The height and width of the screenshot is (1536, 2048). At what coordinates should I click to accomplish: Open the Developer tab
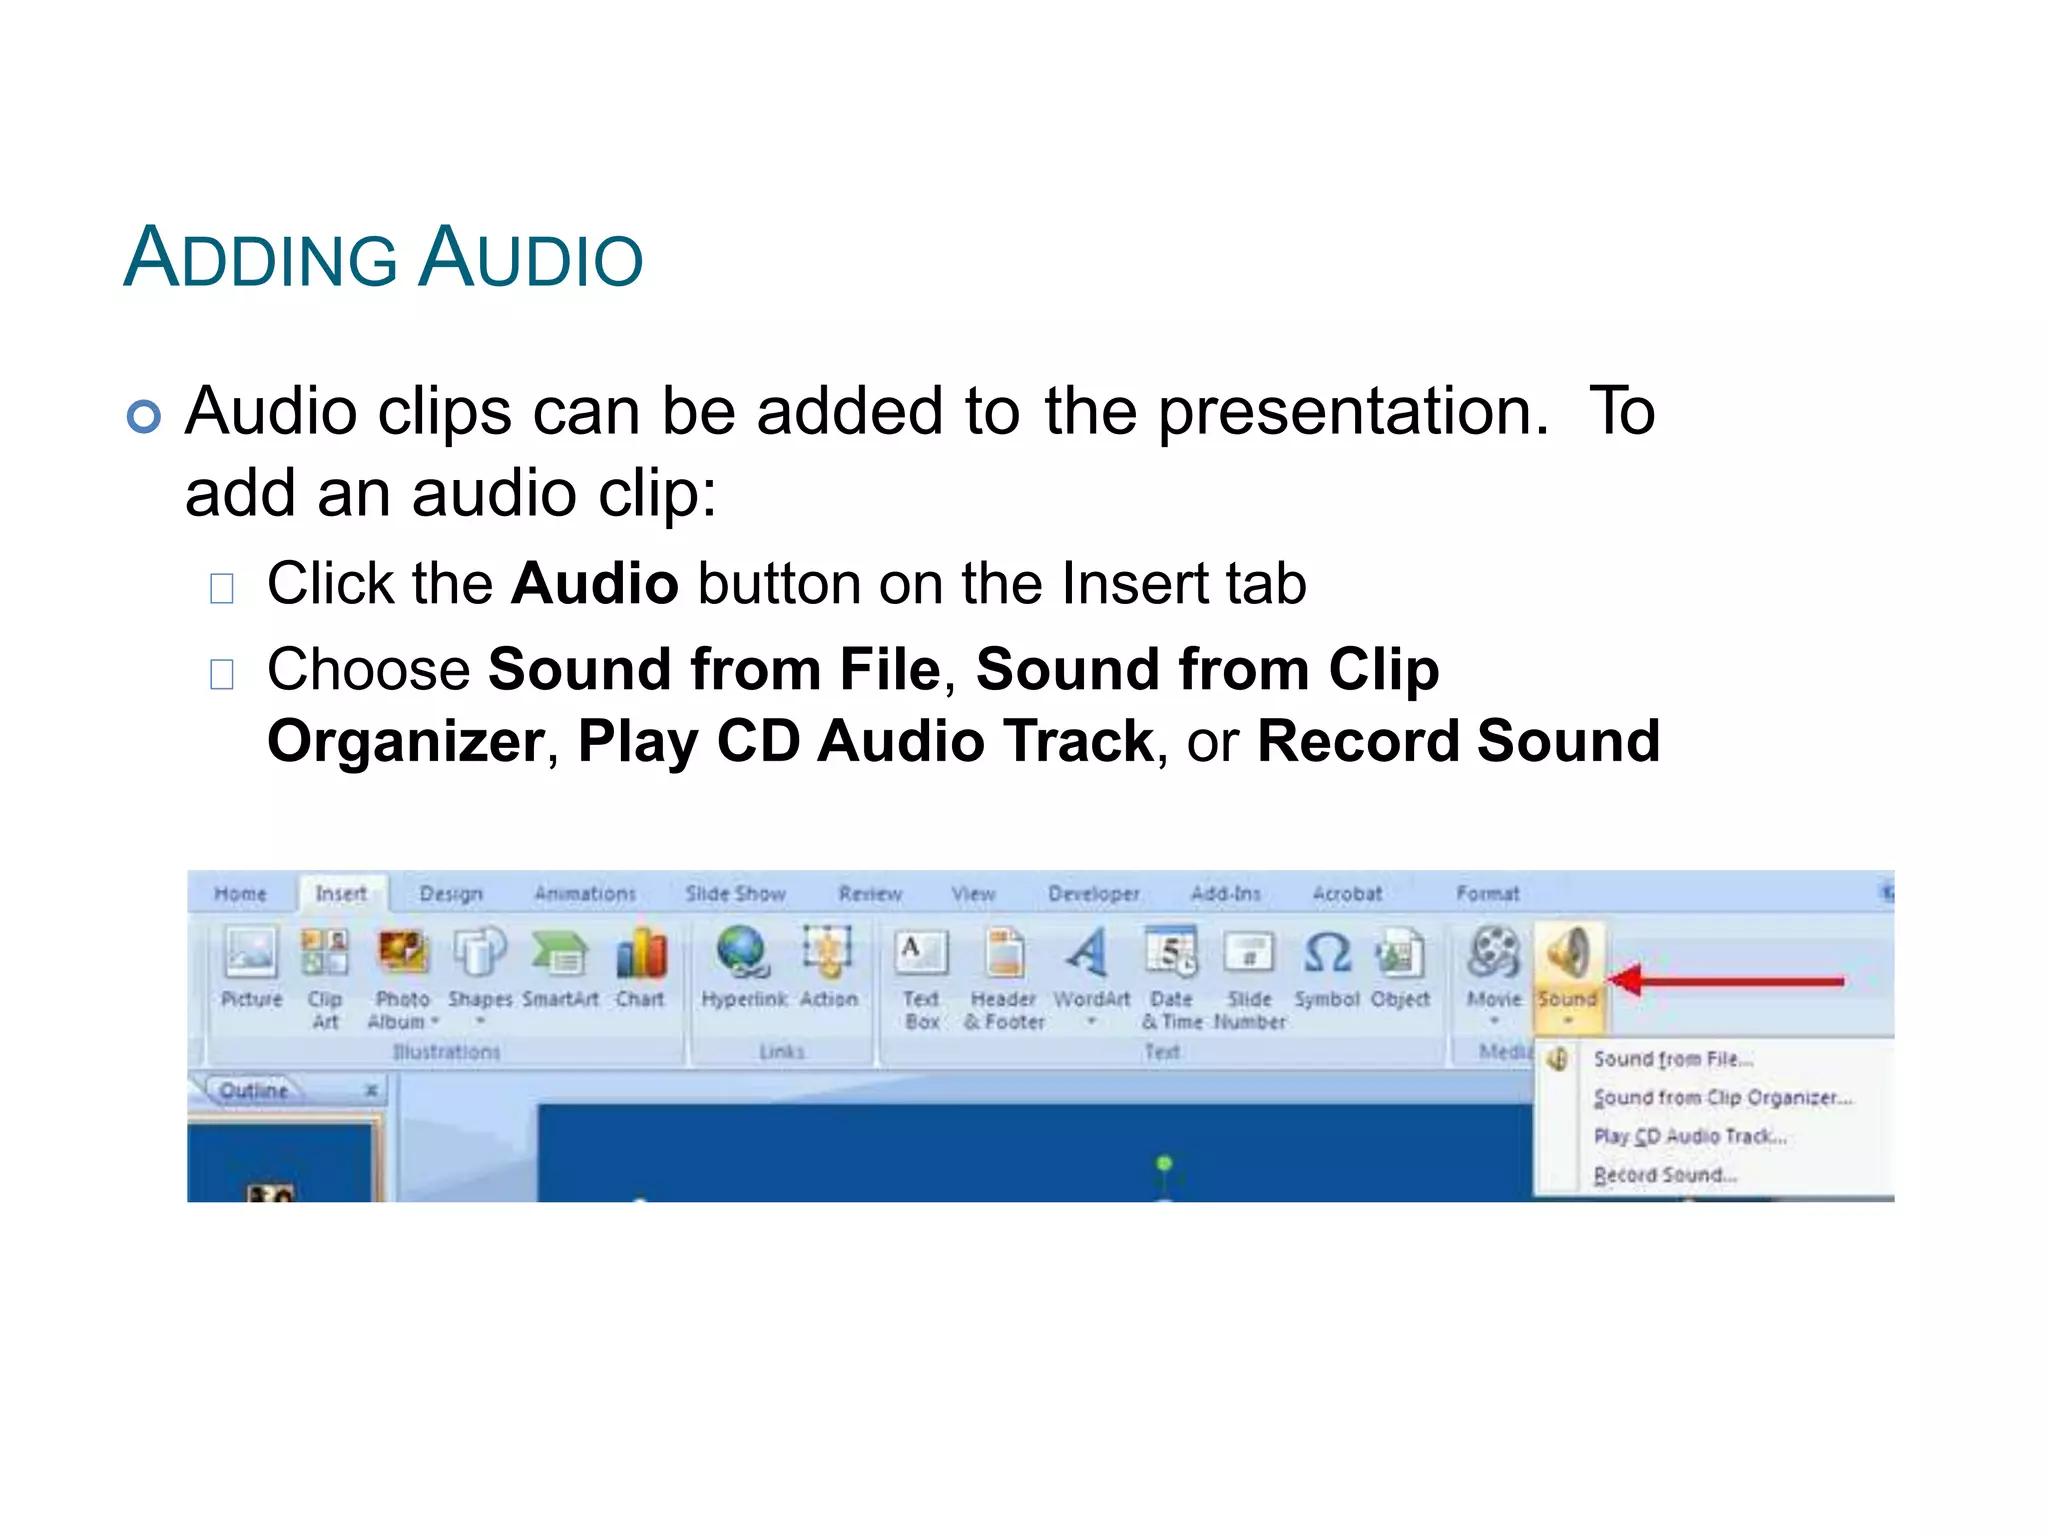click(1093, 893)
